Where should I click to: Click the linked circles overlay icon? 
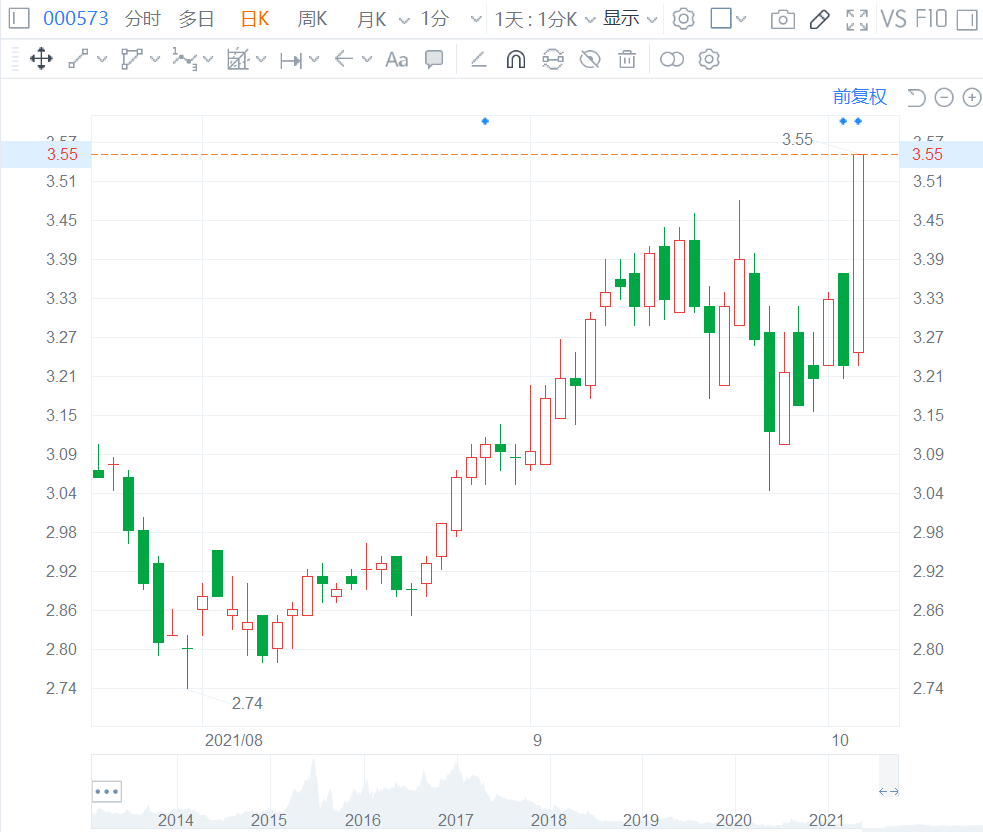[x=671, y=60]
